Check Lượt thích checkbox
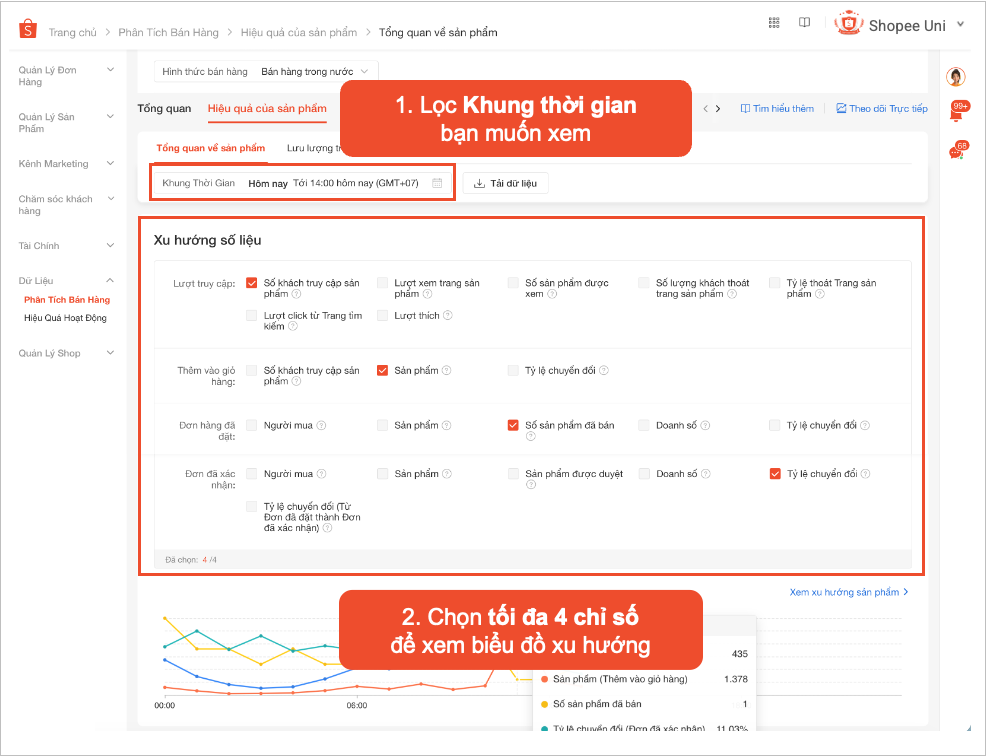Image resolution: width=990 pixels, height=756 pixels. pos(383,315)
